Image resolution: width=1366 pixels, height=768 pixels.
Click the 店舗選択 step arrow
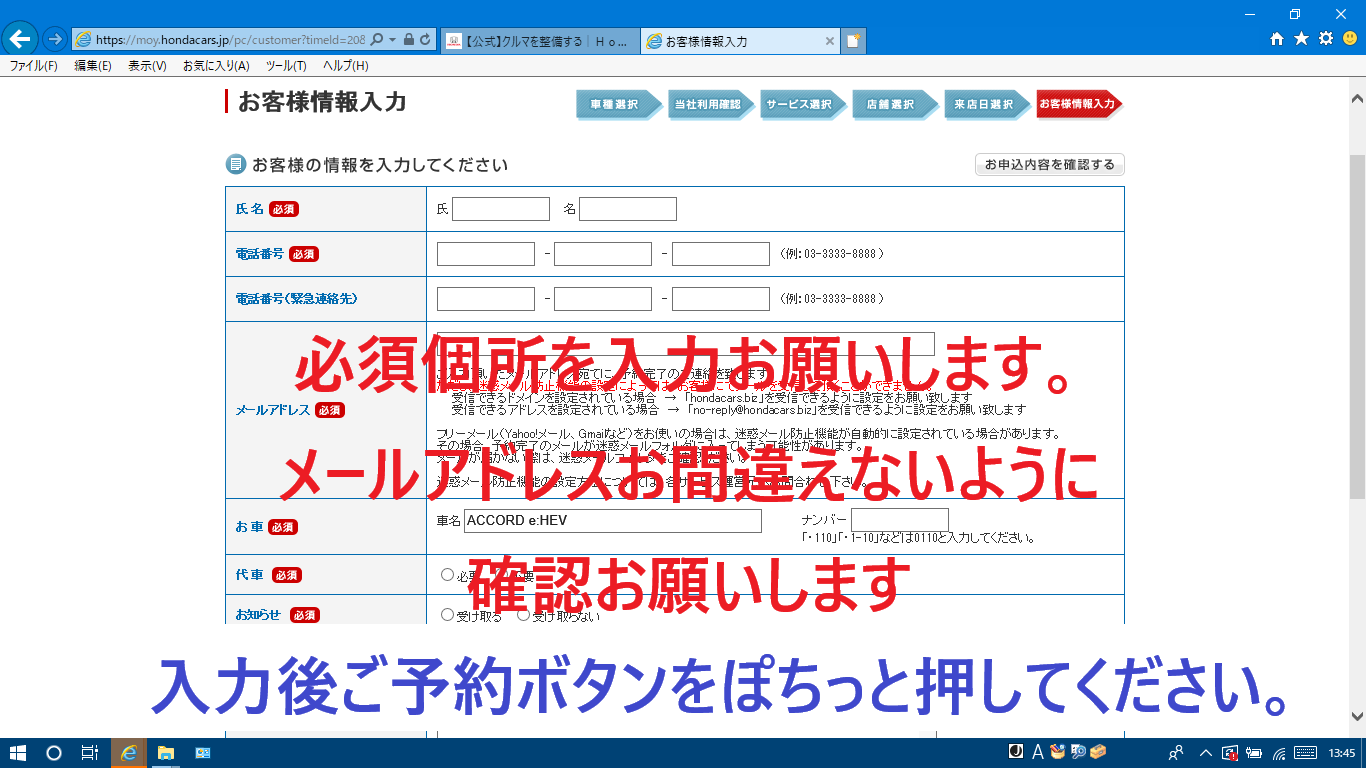pos(890,104)
